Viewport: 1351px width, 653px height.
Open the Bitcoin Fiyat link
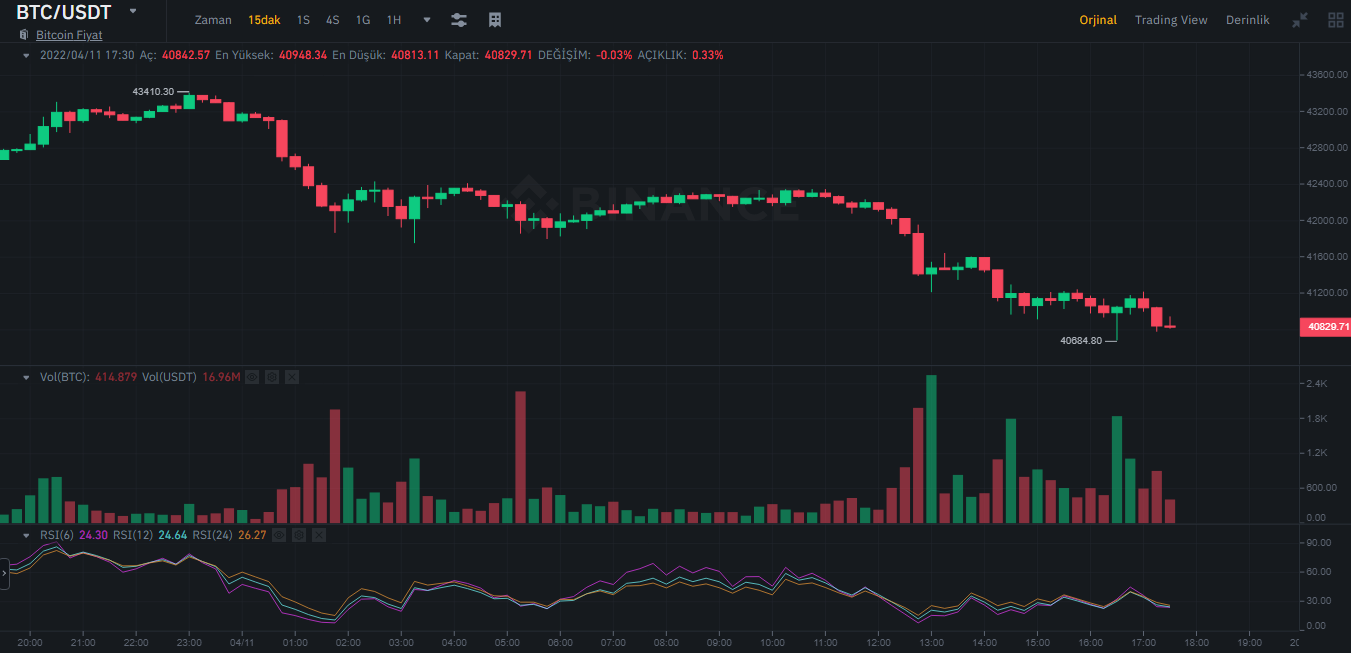tap(69, 35)
